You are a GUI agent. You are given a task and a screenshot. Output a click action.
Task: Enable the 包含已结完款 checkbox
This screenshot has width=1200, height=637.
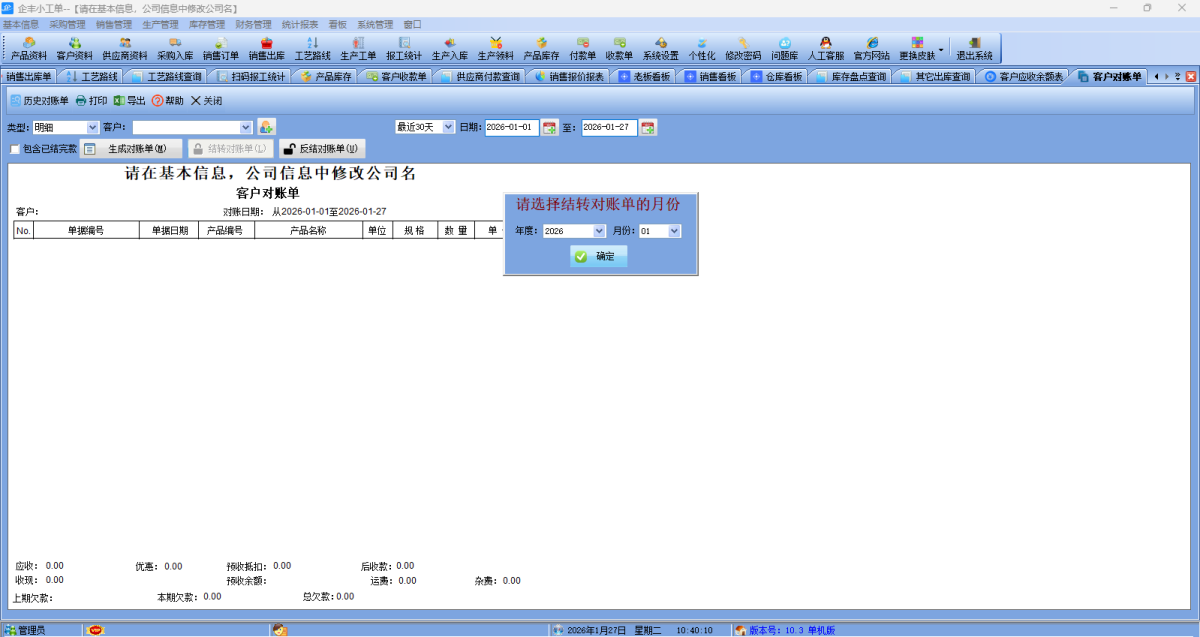pyautogui.click(x=15, y=149)
